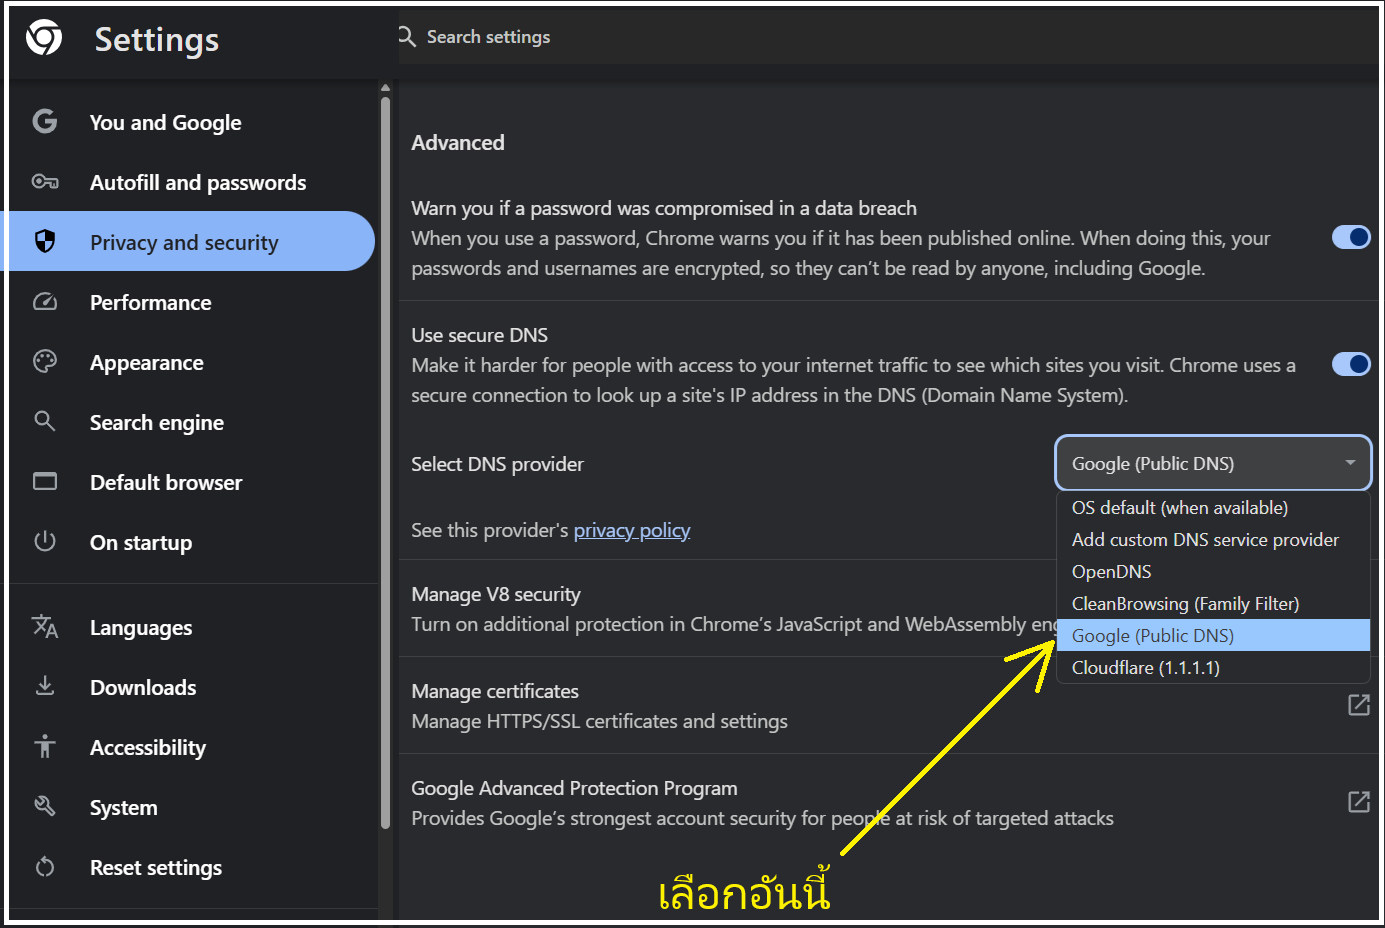Click the key icon for Autofill
This screenshot has width=1385, height=928.
pos(45,182)
